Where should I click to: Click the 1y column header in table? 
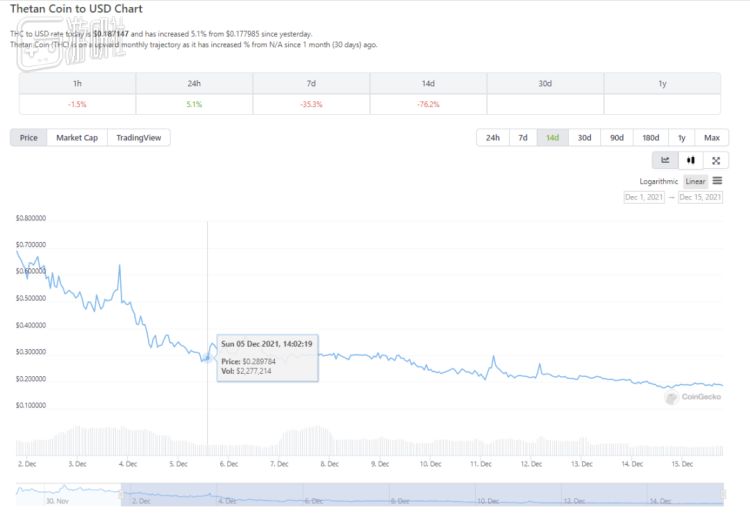click(x=662, y=83)
